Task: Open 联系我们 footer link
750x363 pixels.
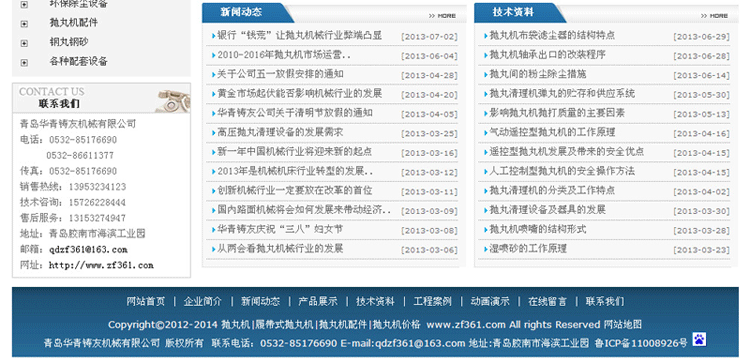Action: click(605, 301)
